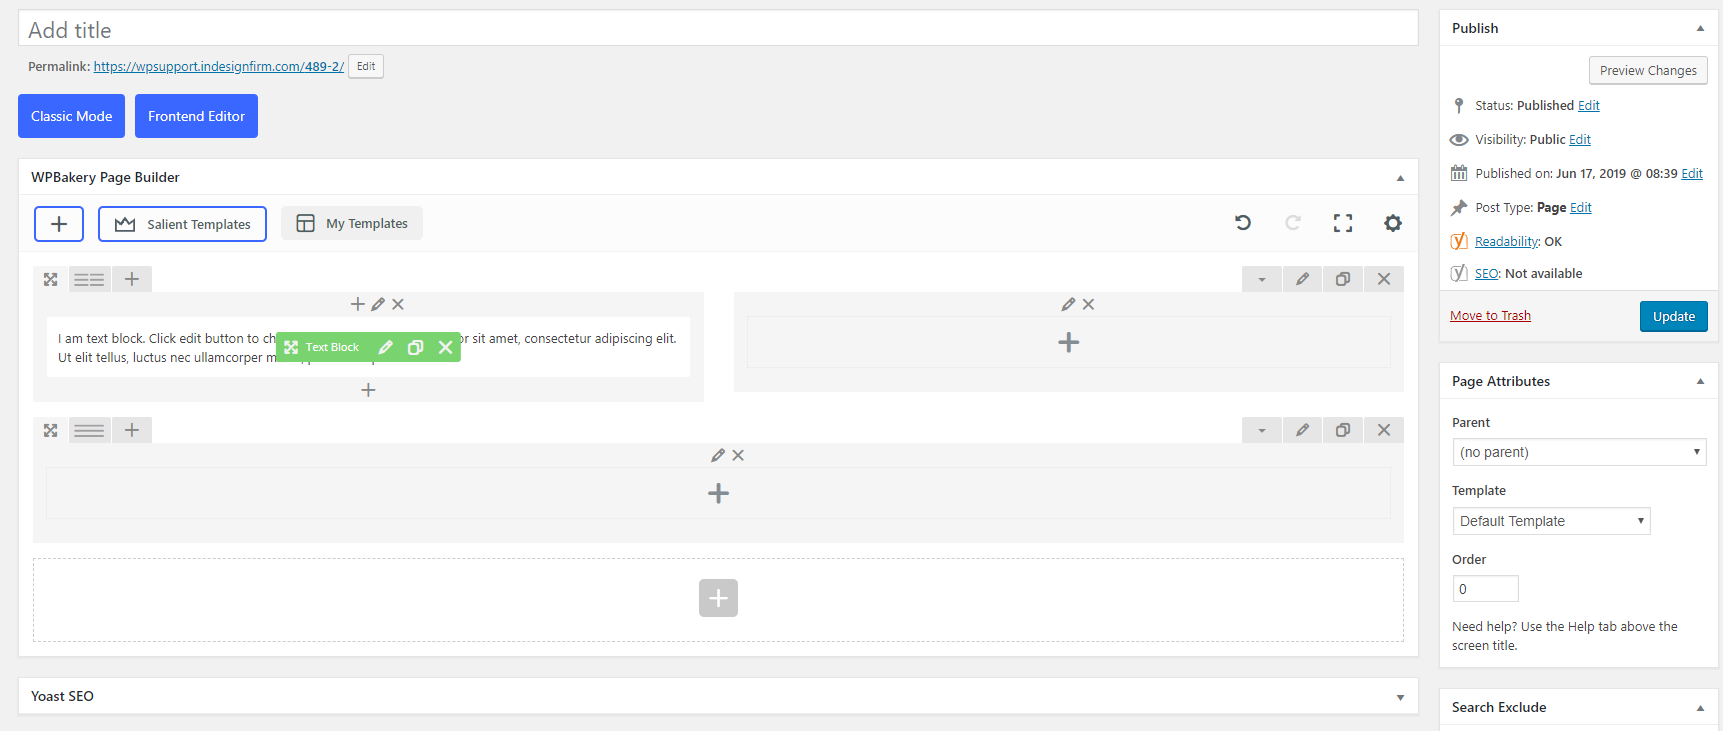Open page builder settings gear icon
Image resolution: width=1723 pixels, height=731 pixels.
[x=1393, y=223]
